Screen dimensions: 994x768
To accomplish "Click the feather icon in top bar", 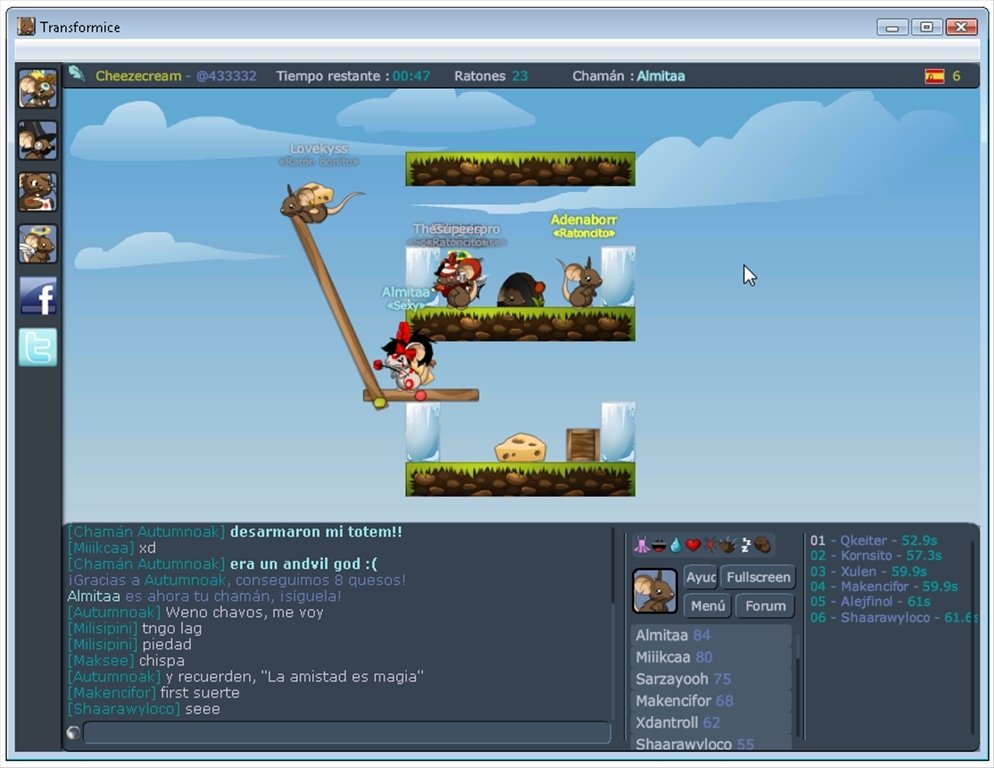I will pyautogui.click(x=77, y=74).
